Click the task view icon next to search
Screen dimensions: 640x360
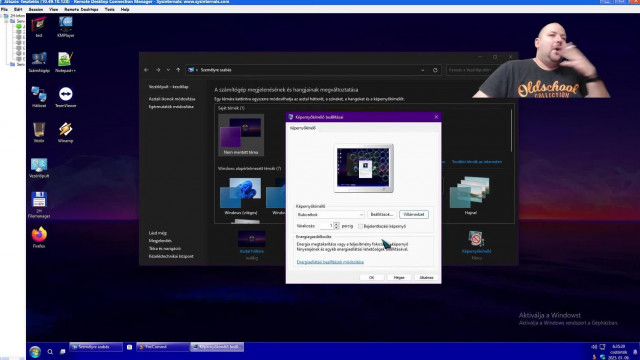62,351
